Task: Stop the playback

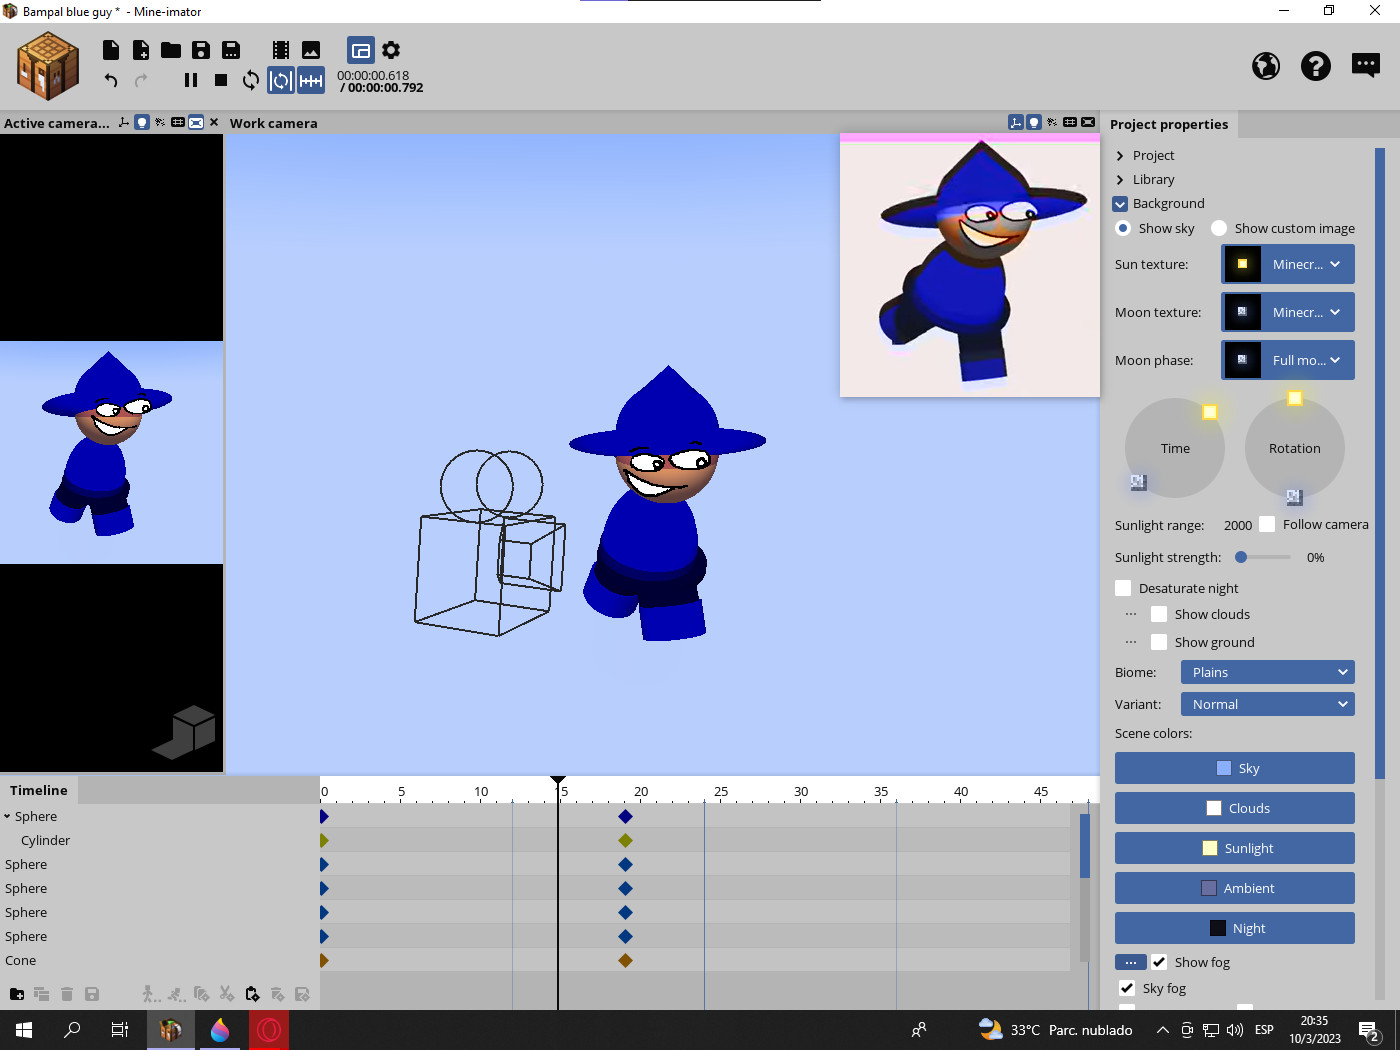Action: coord(220,80)
